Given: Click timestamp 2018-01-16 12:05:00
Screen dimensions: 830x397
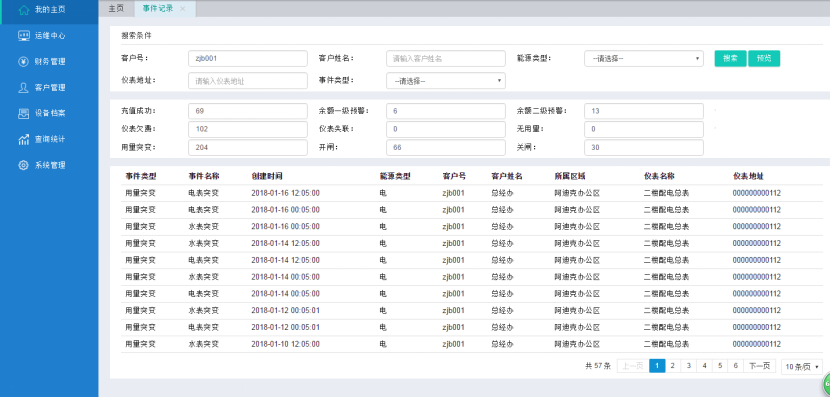Looking at the screenshot, I should tap(285, 193).
